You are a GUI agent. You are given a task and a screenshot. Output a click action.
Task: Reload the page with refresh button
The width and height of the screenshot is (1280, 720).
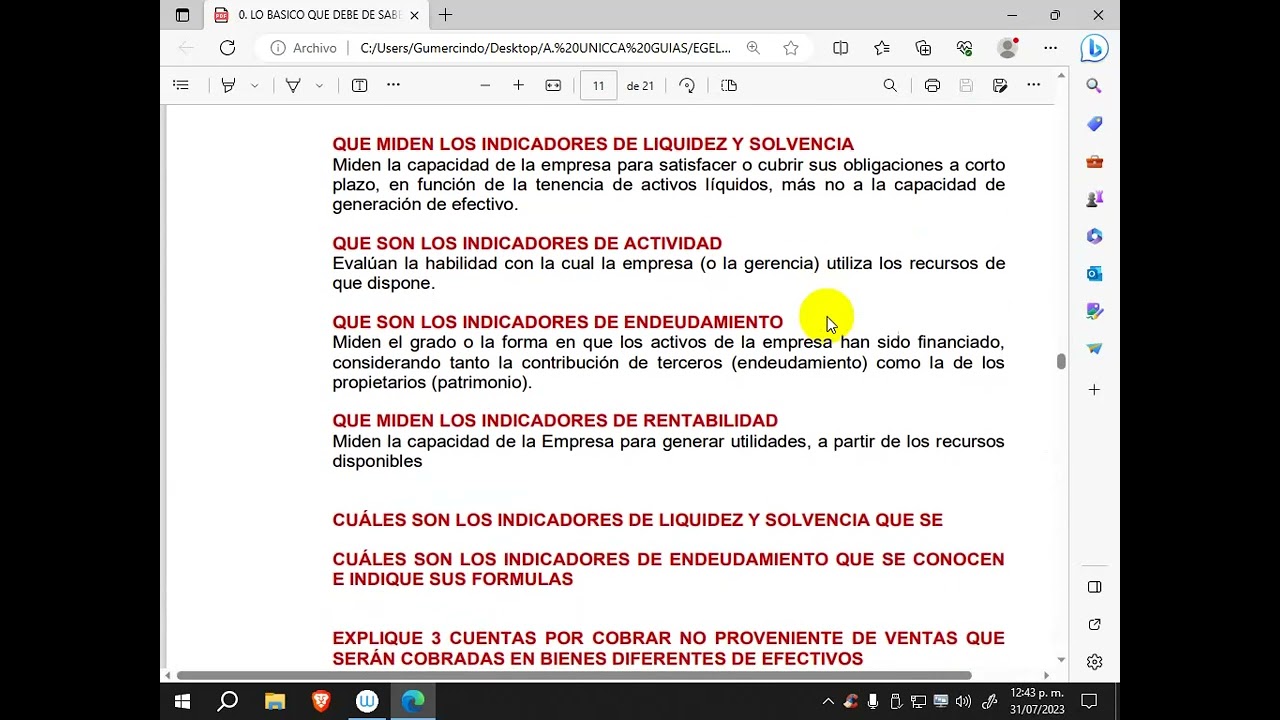pyautogui.click(x=227, y=48)
